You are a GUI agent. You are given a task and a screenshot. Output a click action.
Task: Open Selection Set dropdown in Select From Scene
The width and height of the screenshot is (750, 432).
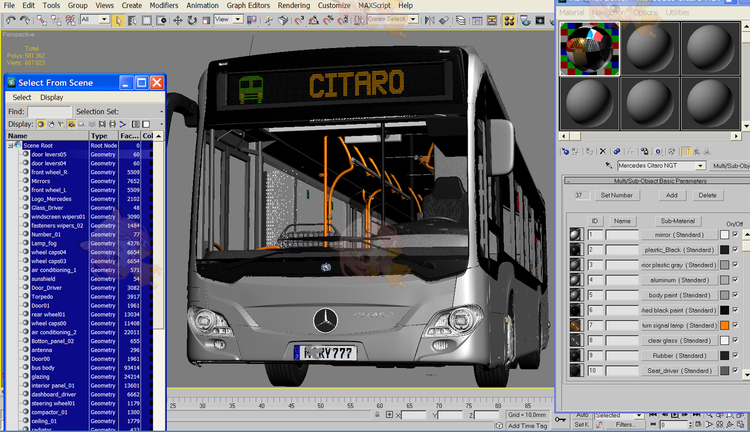pos(161,112)
